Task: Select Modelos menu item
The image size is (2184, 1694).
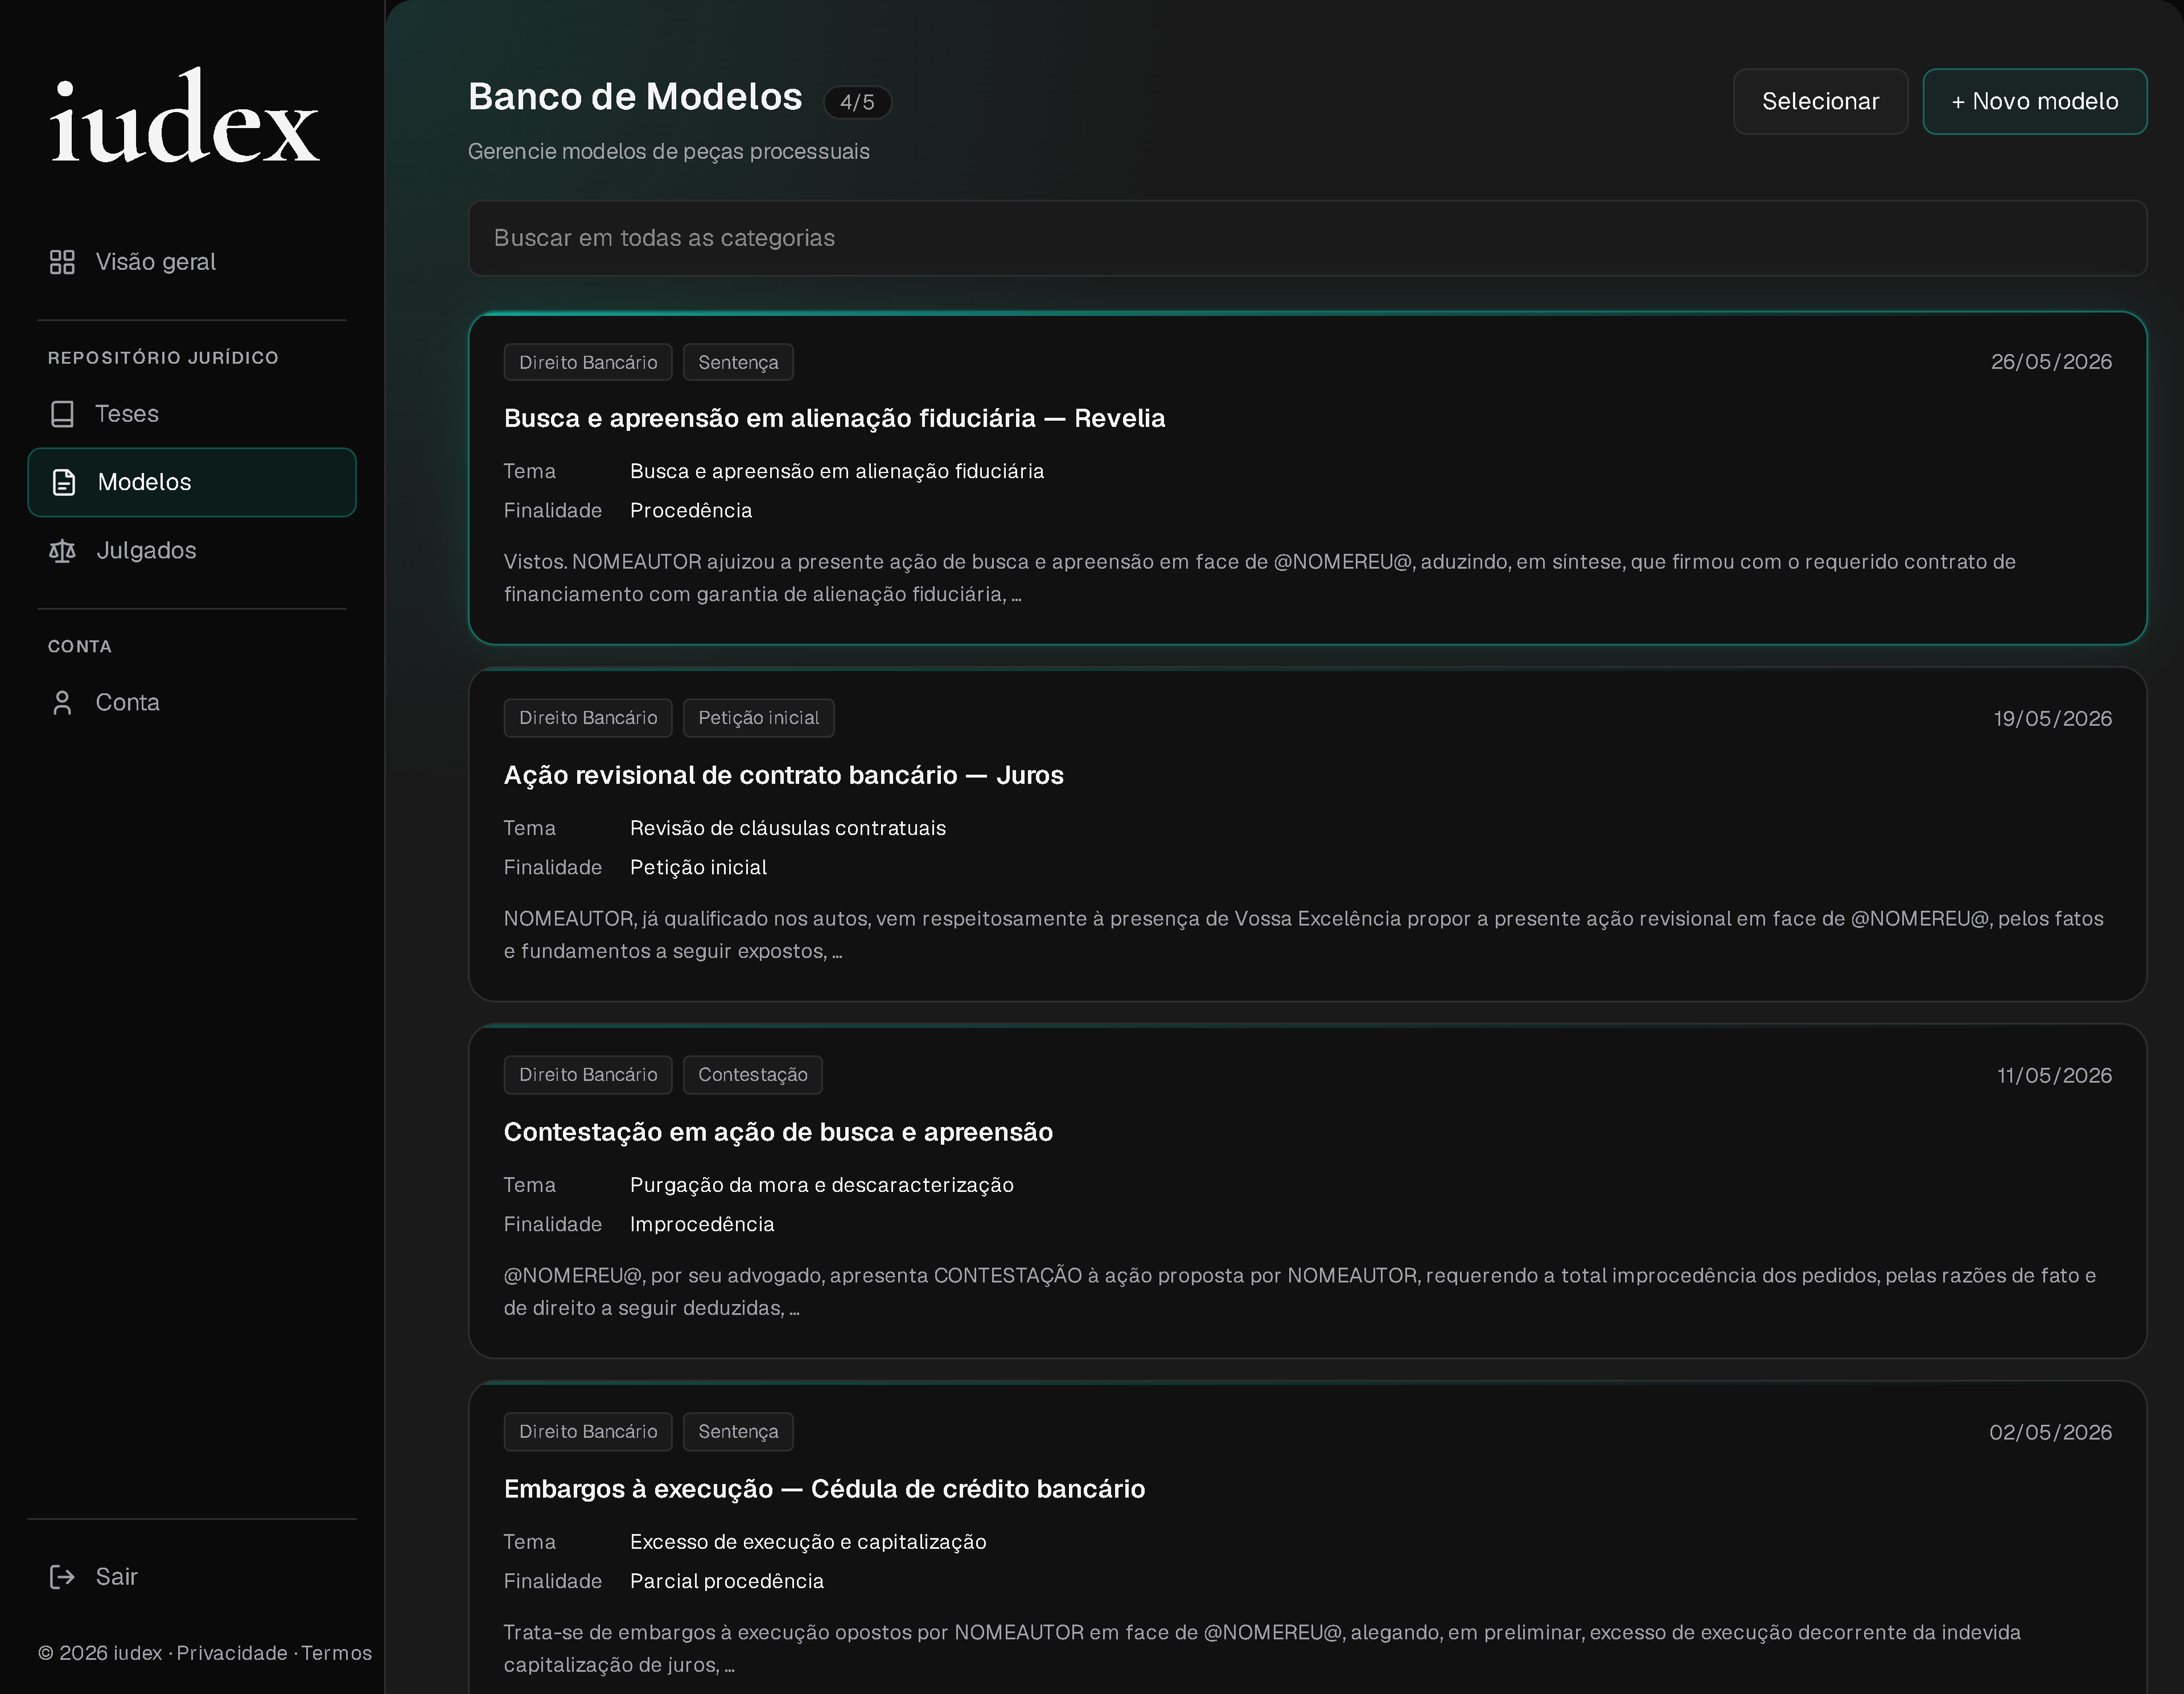Action: (192, 482)
